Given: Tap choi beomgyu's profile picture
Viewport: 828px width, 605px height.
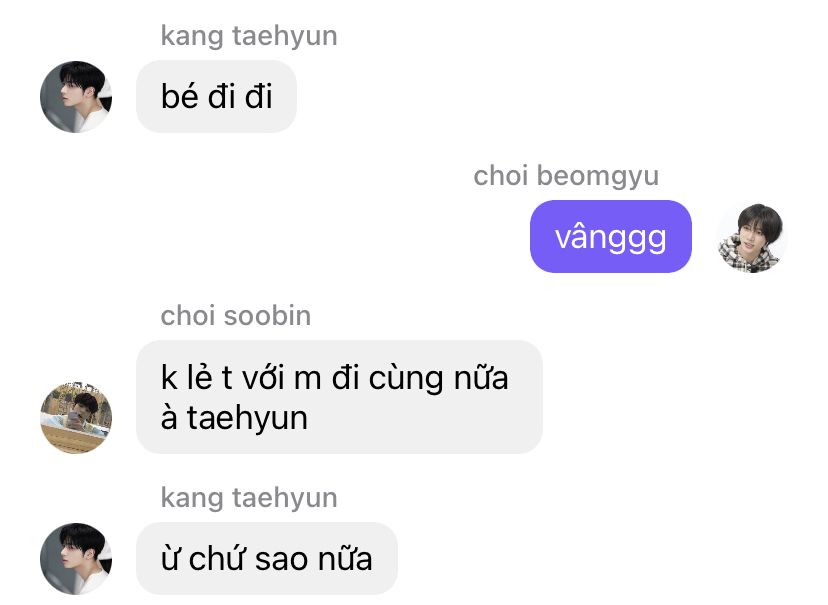Looking at the screenshot, I should tap(752, 237).
